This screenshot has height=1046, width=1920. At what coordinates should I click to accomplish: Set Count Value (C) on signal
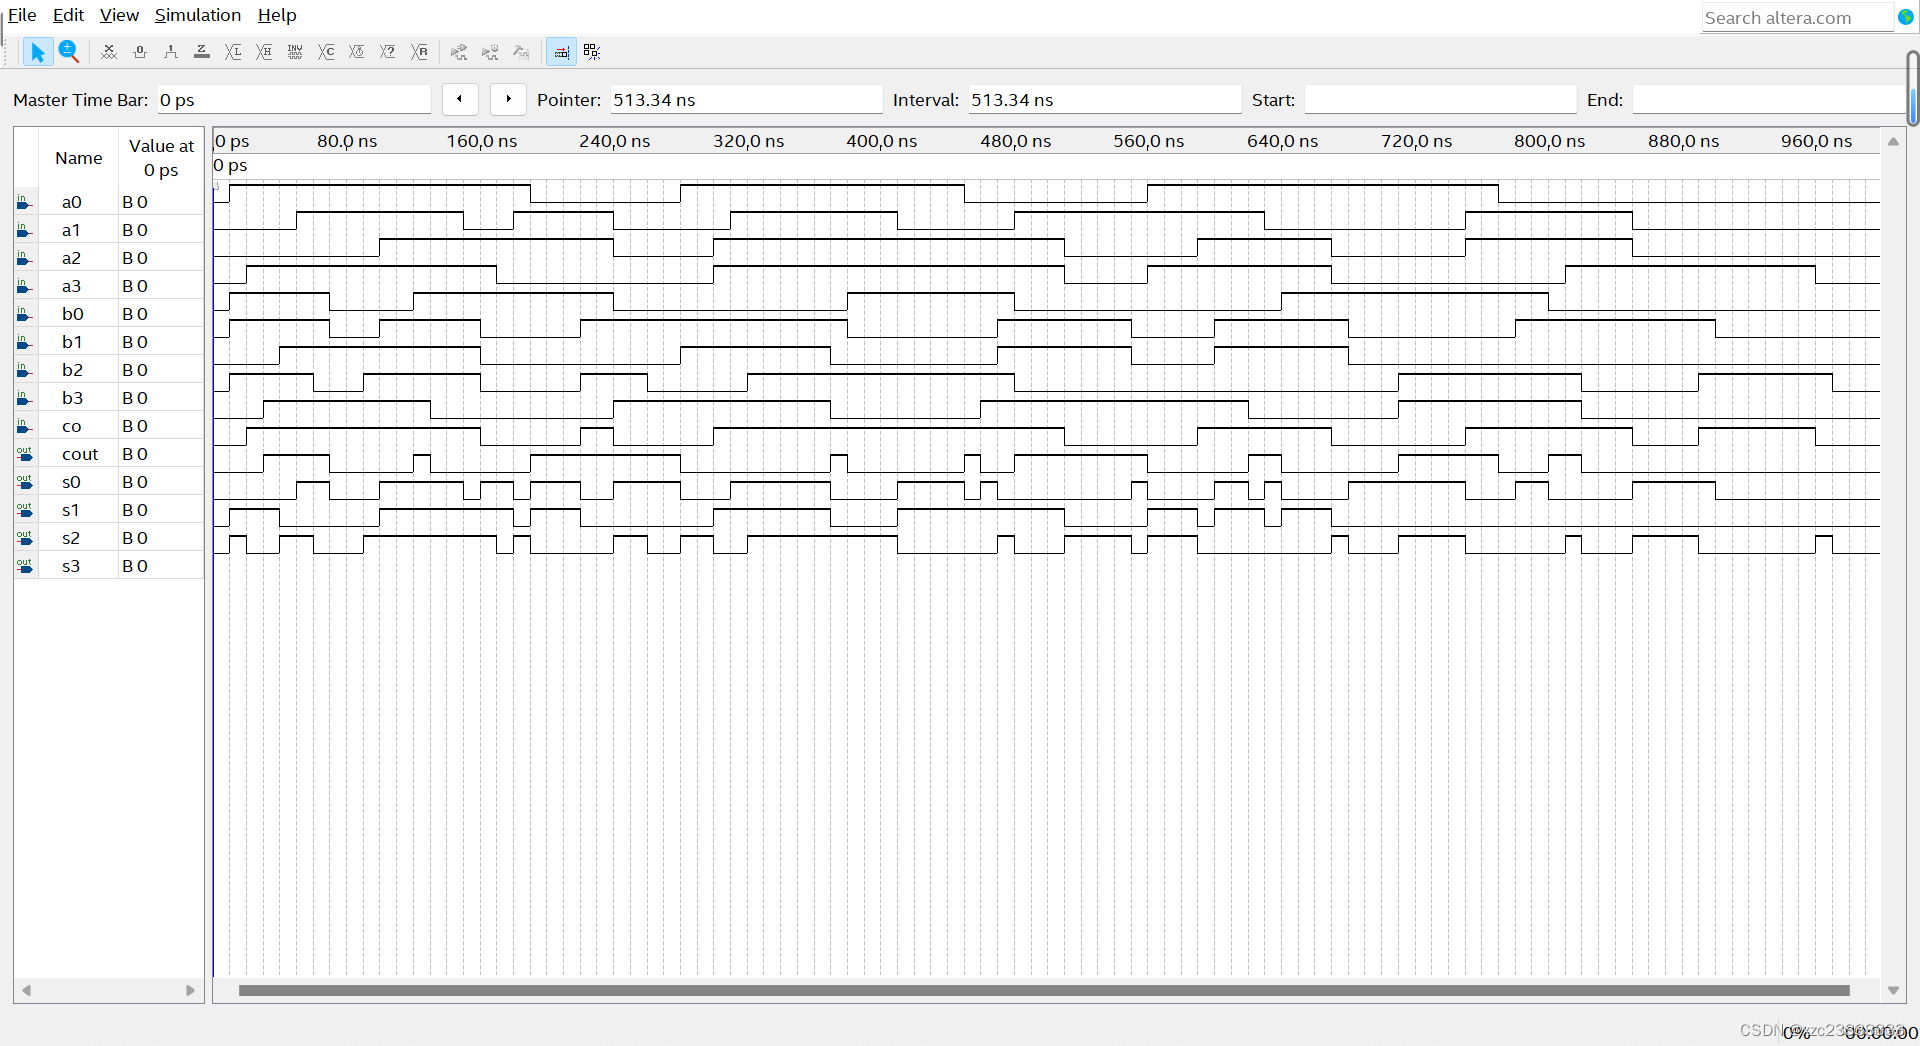tap(326, 52)
